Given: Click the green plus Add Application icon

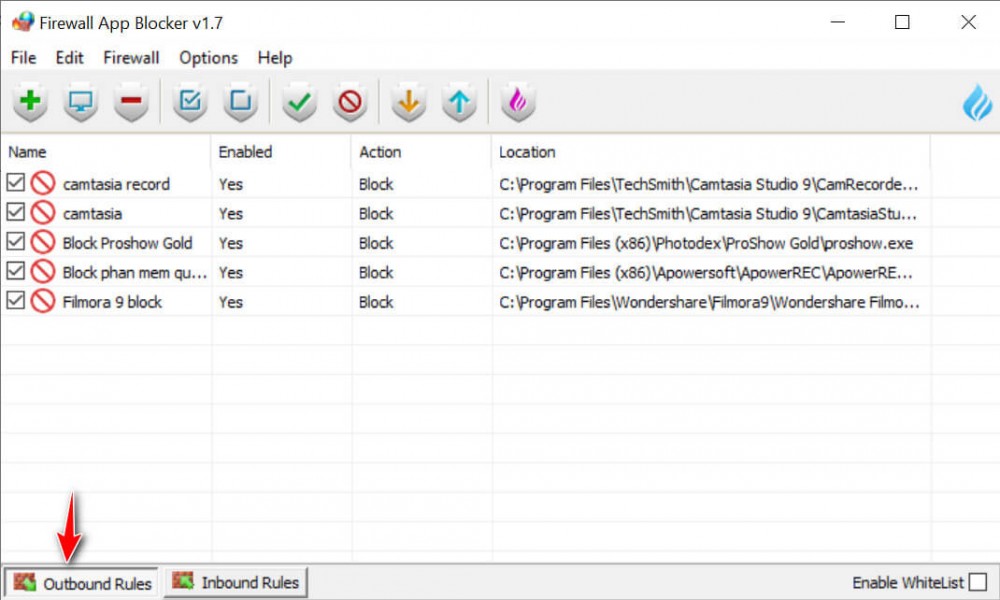Looking at the screenshot, I should [x=31, y=101].
